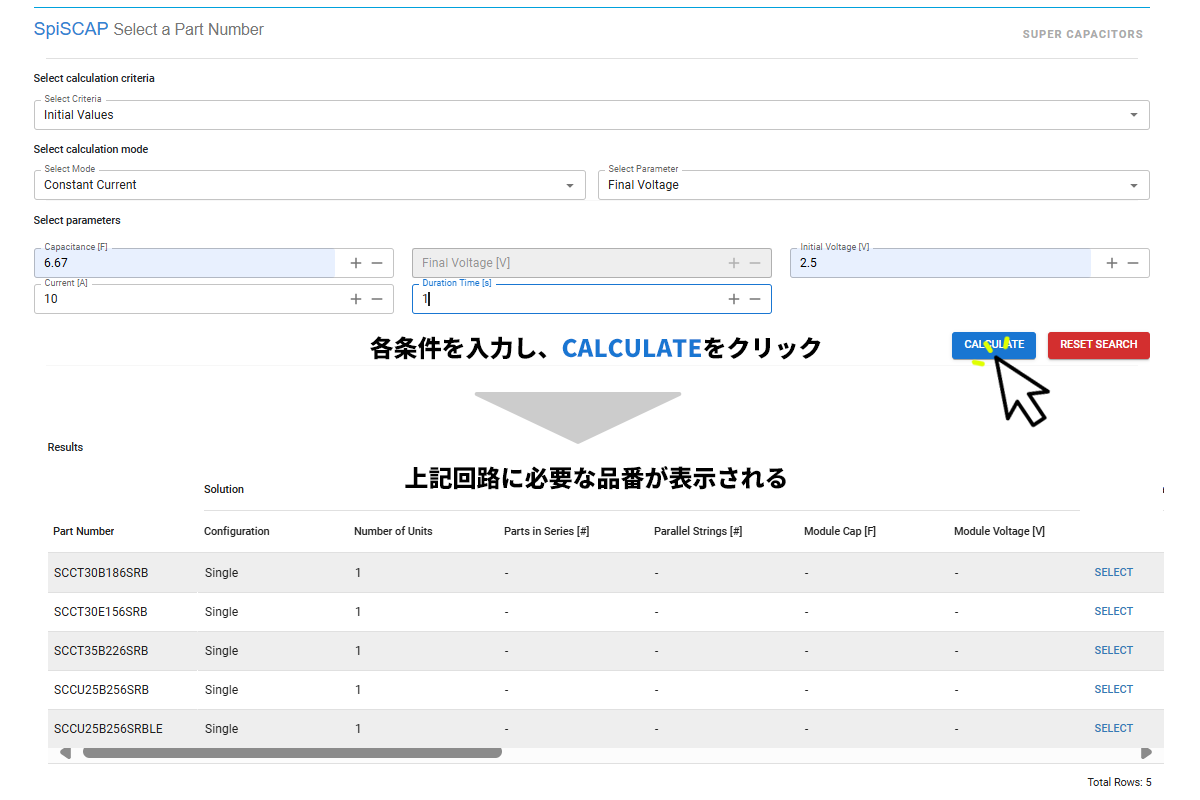Click the Module Cap [F] column header
This screenshot has height=800, width=1200.
[x=840, y=531]
